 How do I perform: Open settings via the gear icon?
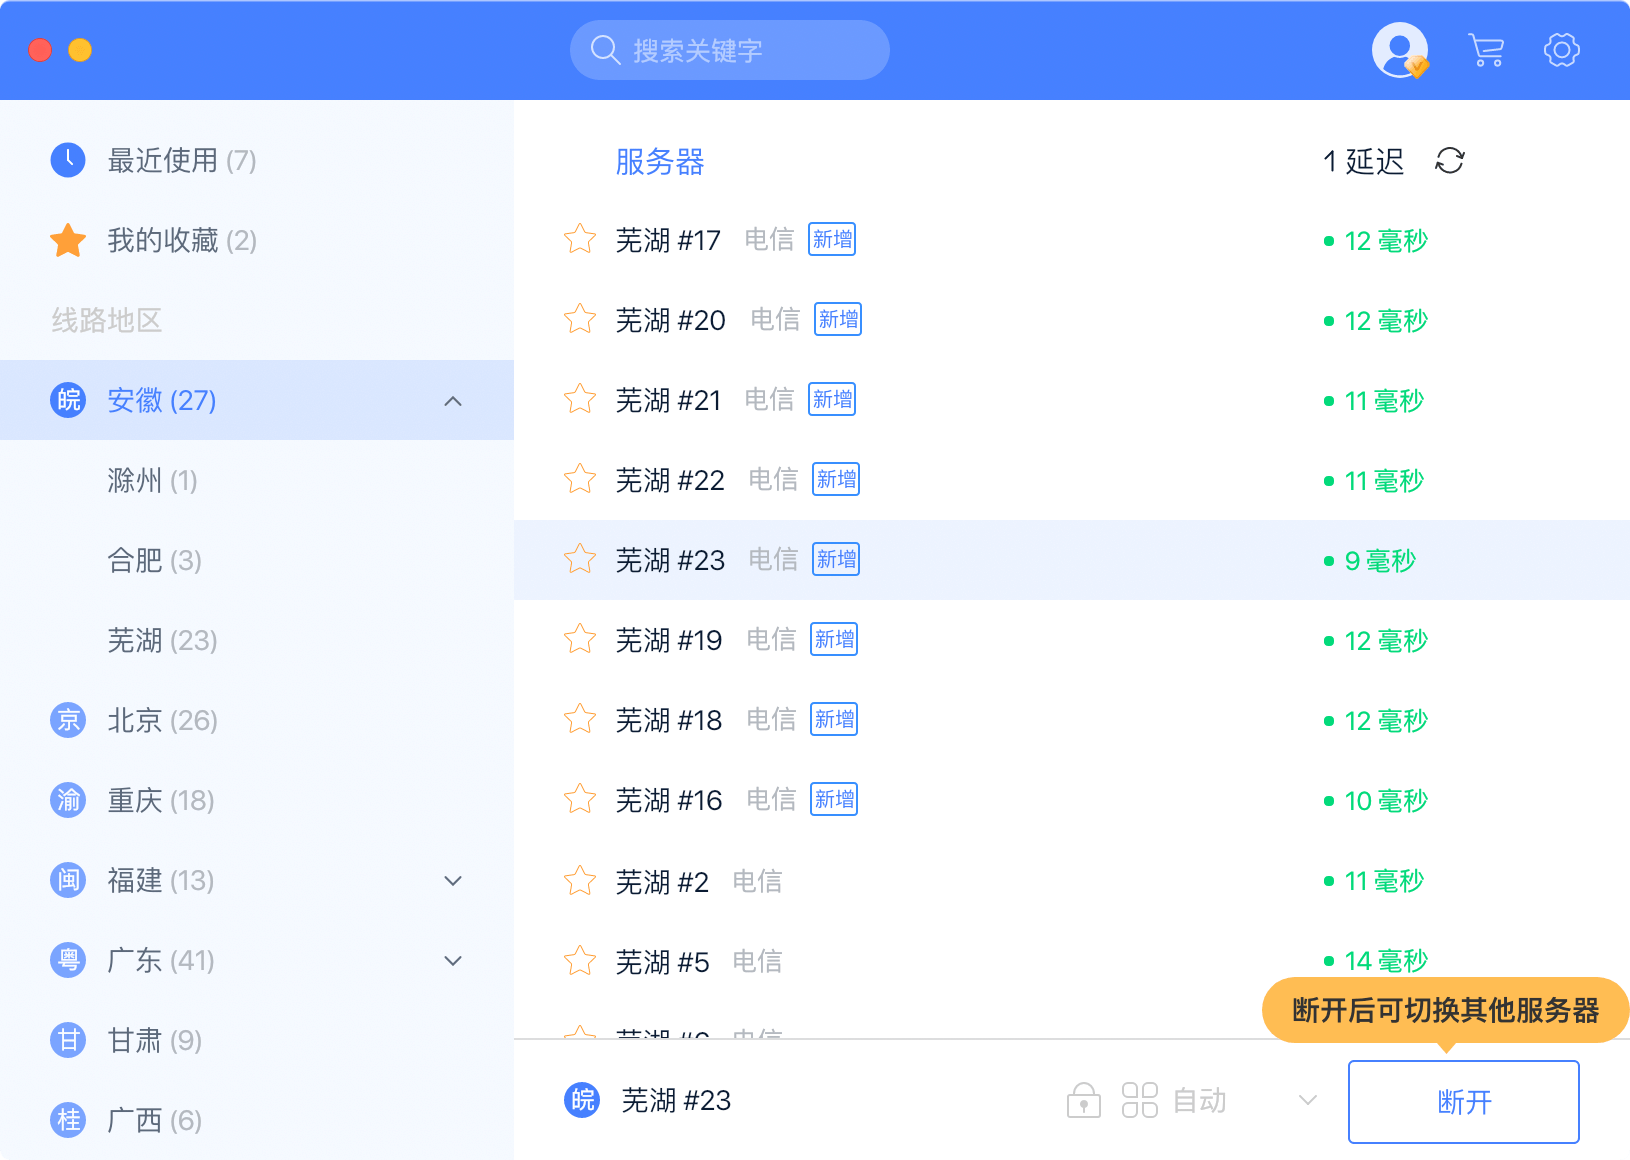click(1561, 50)
